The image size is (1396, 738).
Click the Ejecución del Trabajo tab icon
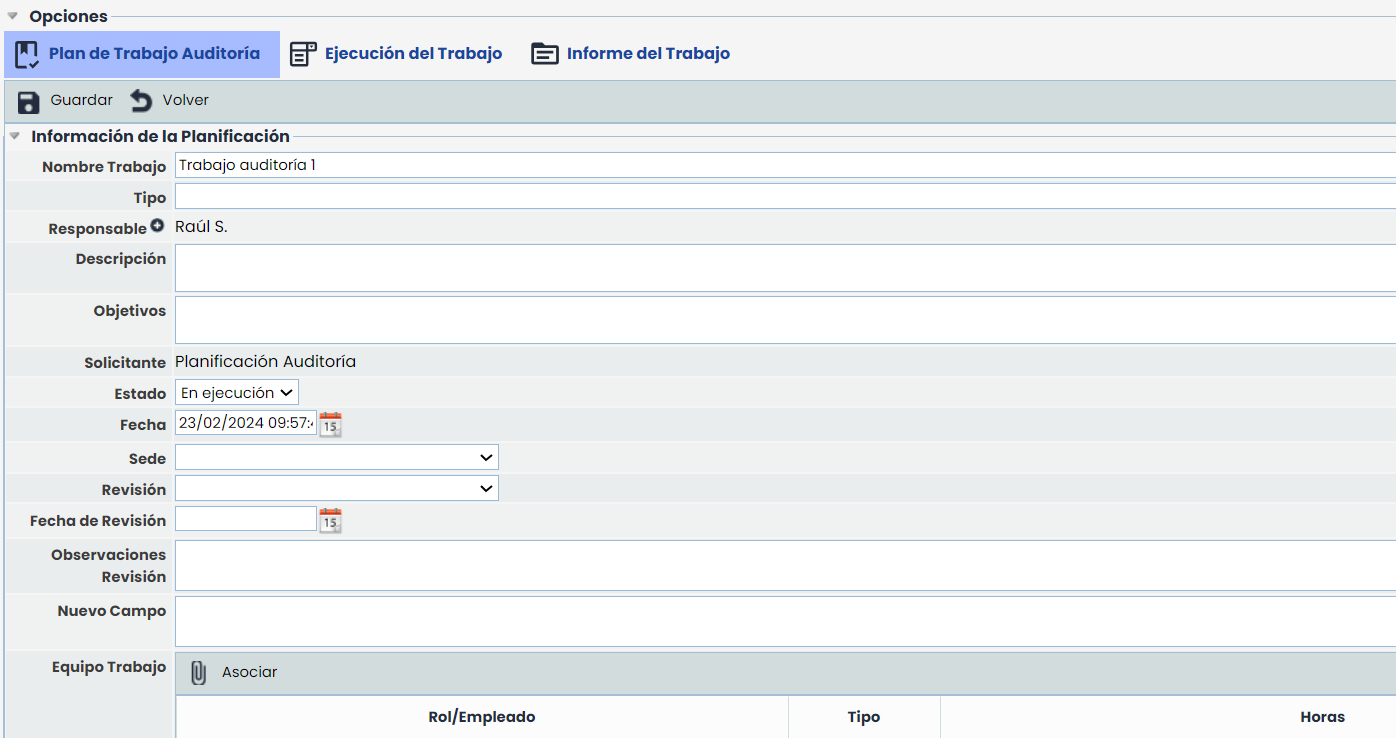[x=303, y=54]
